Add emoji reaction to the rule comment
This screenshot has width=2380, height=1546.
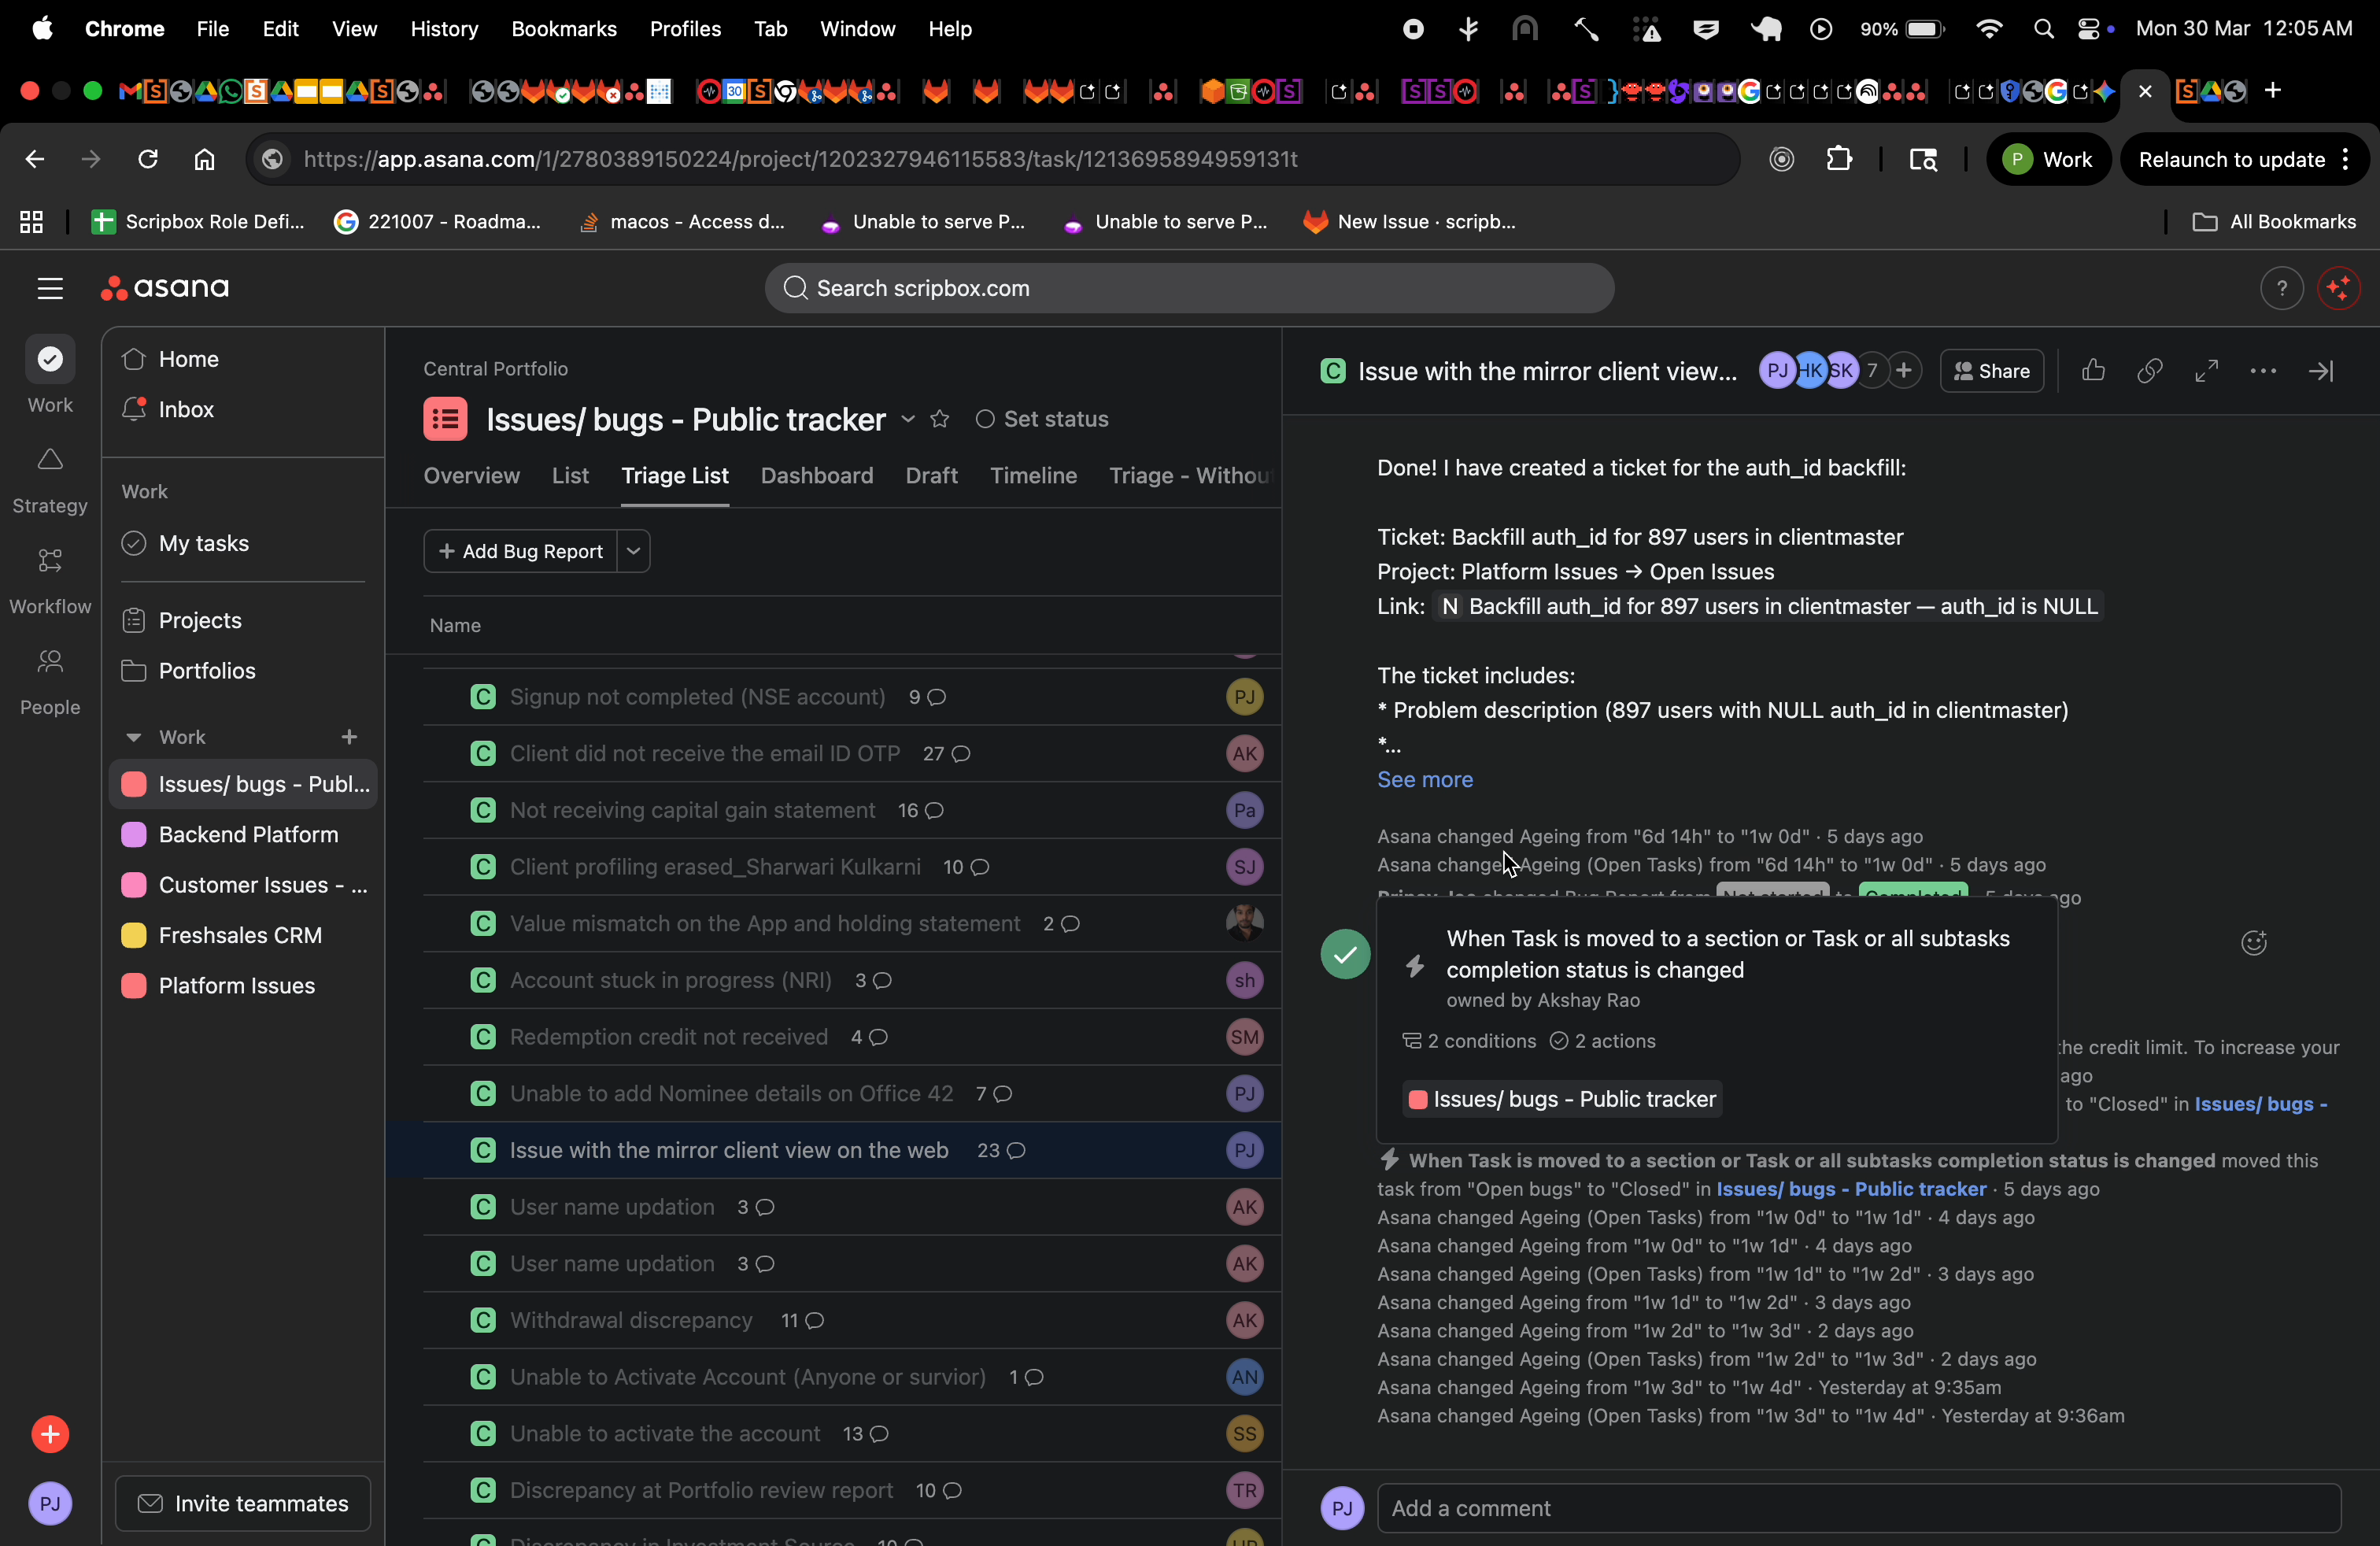click(x=2253, y=942)
